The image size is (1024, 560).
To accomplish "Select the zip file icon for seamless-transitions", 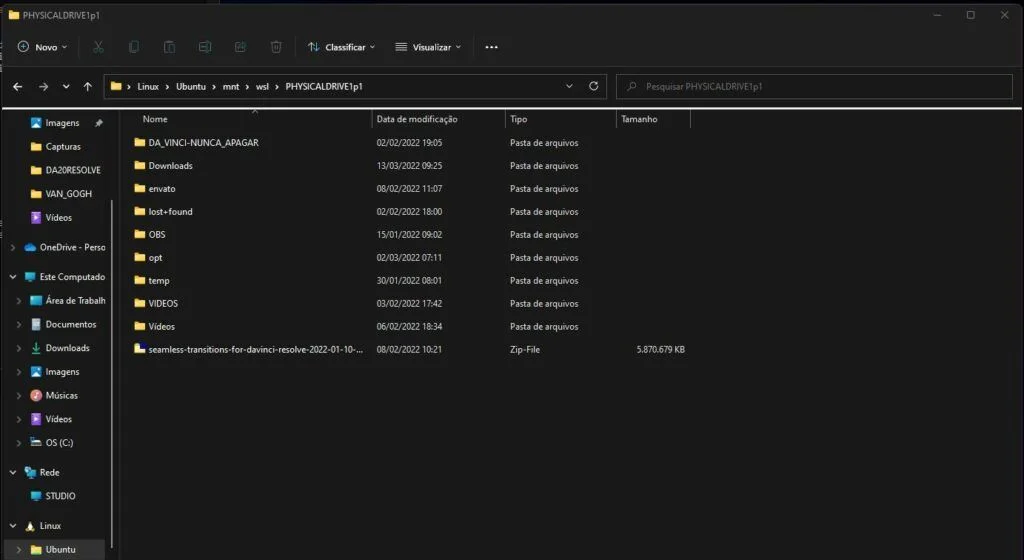I will 140,349.
